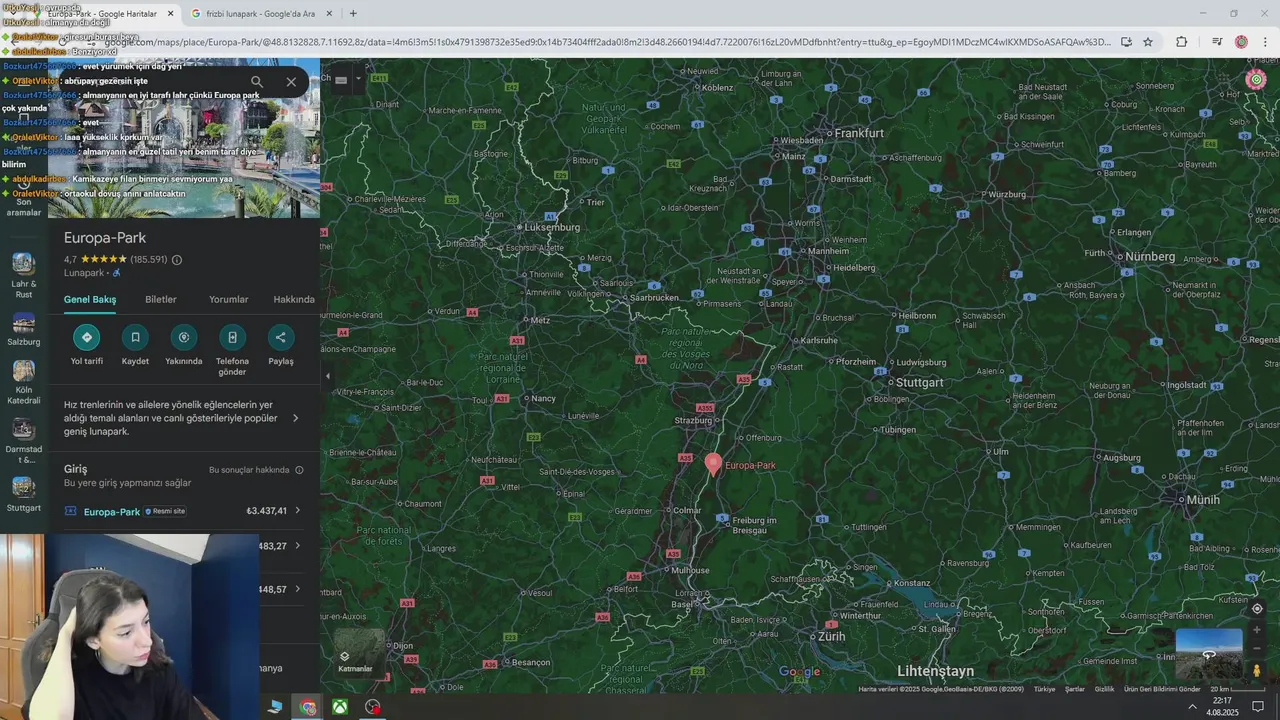Open Köln Katedrali recent search
1280x720 pixels.
pyautogui.click(x=23, y=382)
